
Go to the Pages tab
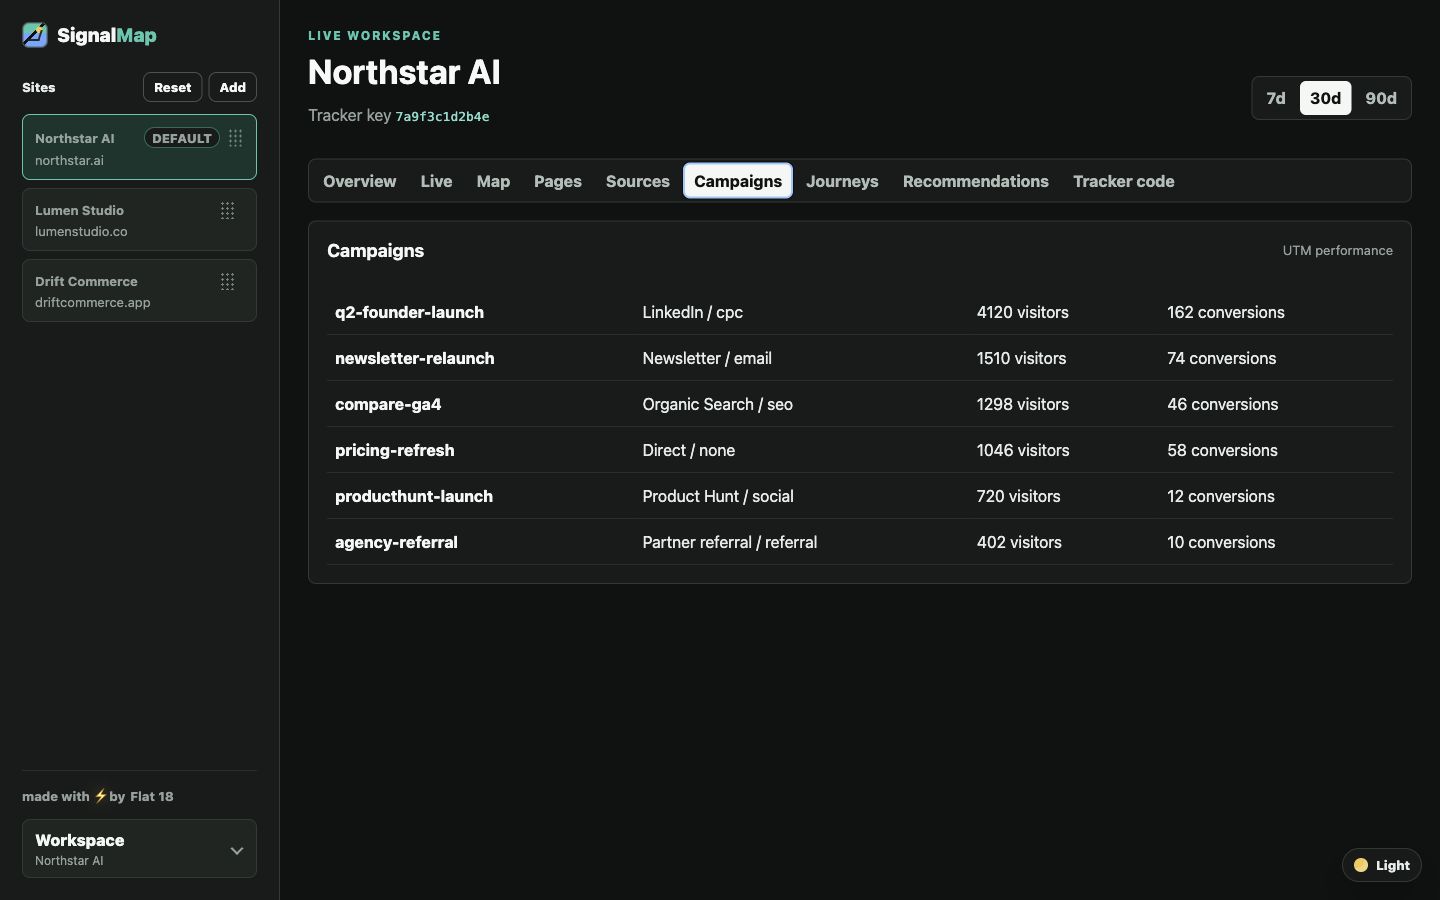[557, 181]
